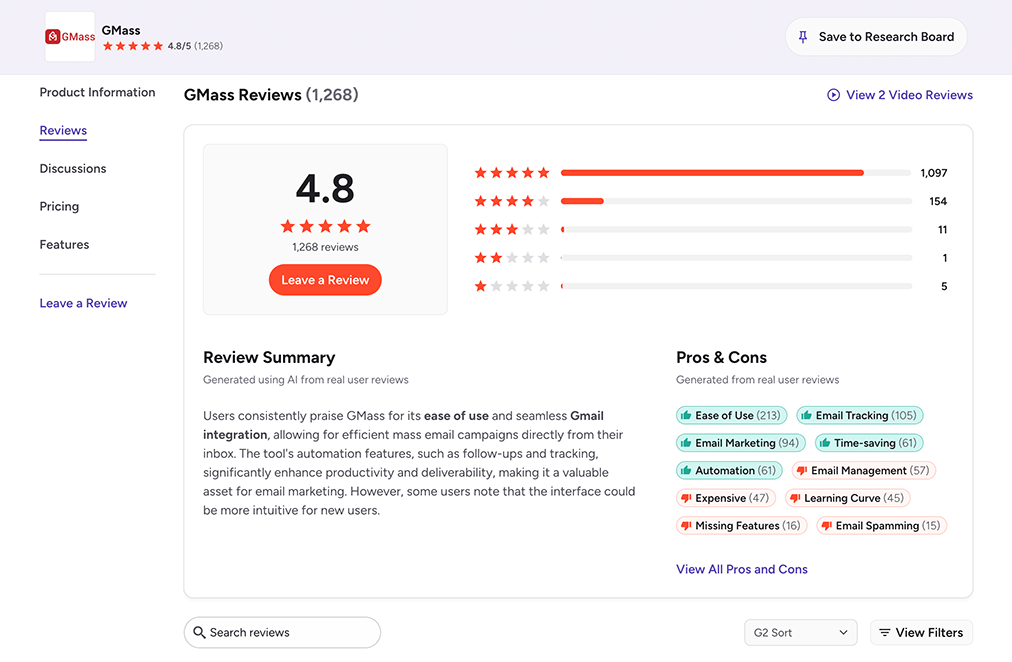Screen dimensions: 1012x662
Task: Click thumbs-down icon on Learning Curve tag
Action: click(x=795, y=499)
